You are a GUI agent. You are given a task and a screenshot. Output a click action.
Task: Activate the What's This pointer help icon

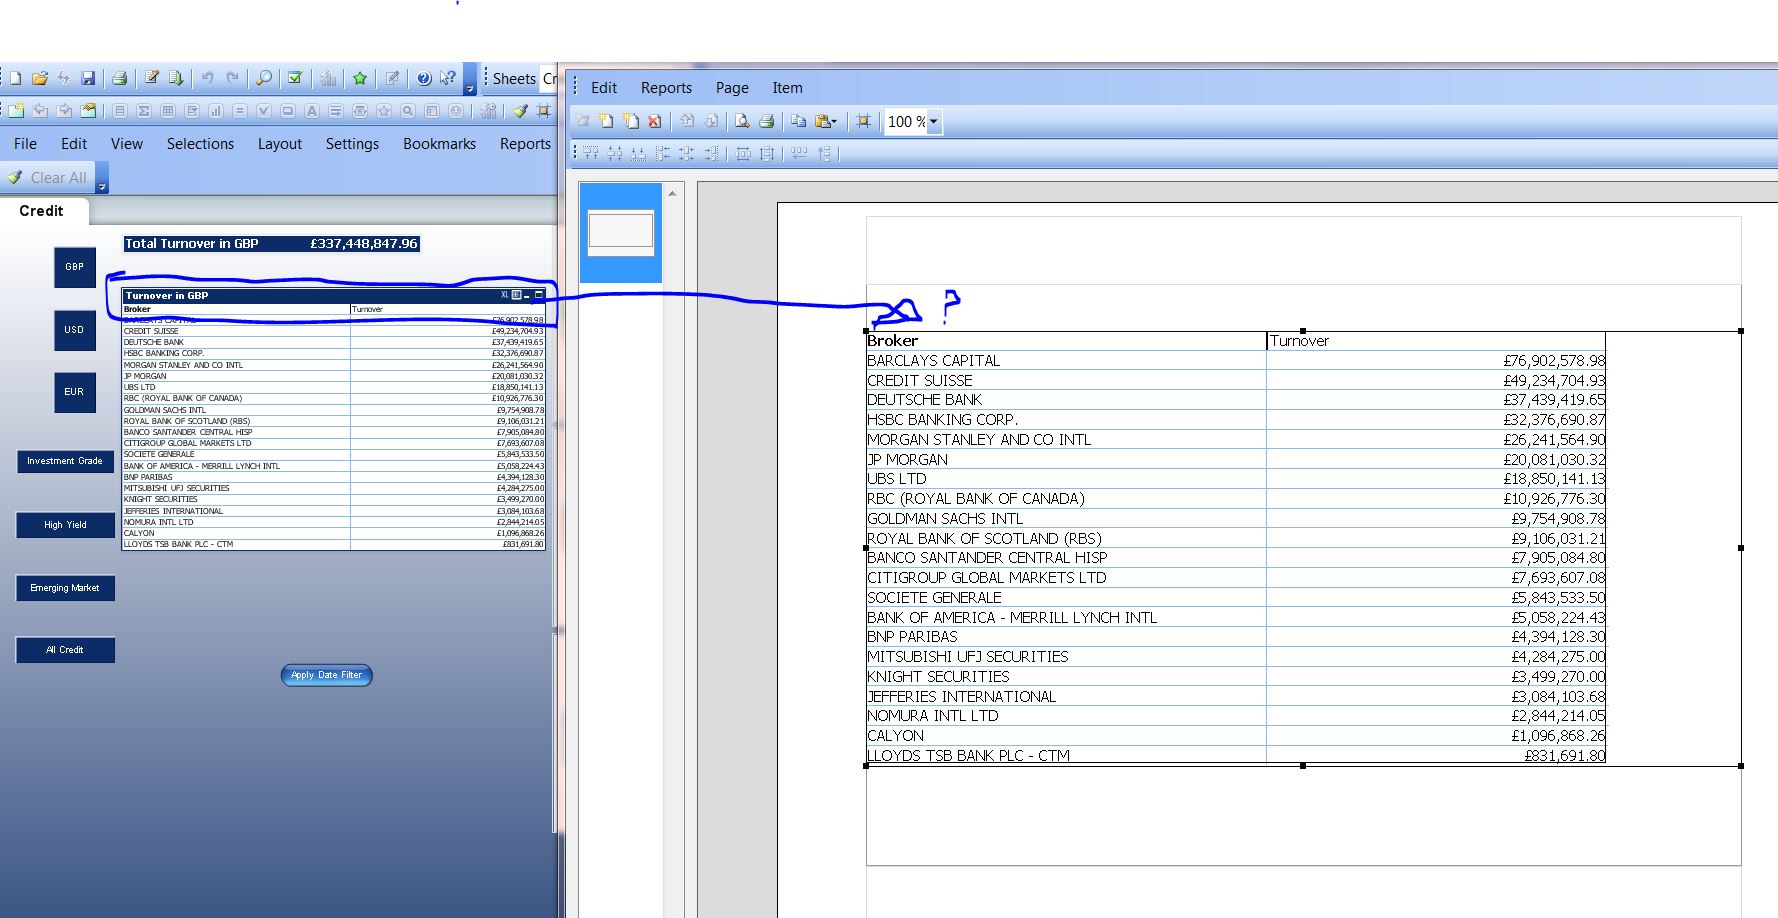448,78
